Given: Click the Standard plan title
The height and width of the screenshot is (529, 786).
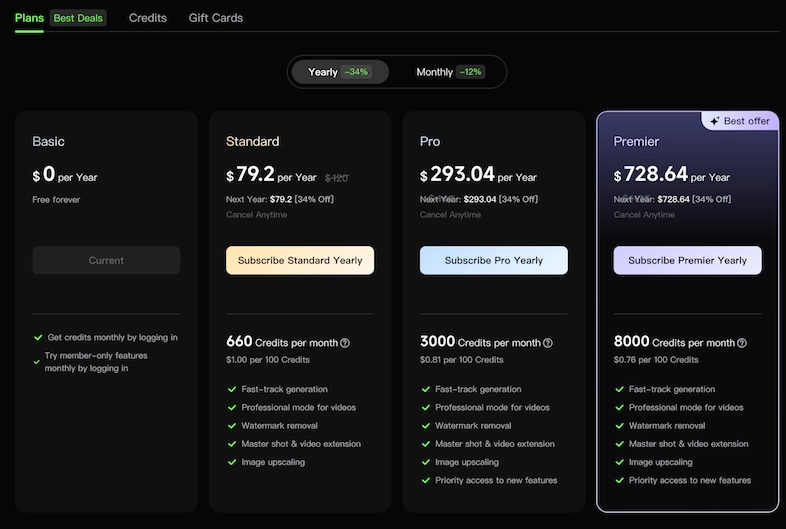Looking at the screenshot, I should pyautogui.click(x=253, y=141).
